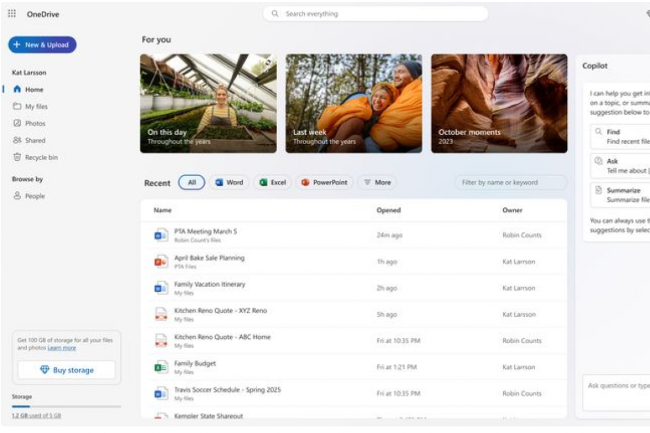
Task: Click the Word filter app icon
Action: pos(219,182)
